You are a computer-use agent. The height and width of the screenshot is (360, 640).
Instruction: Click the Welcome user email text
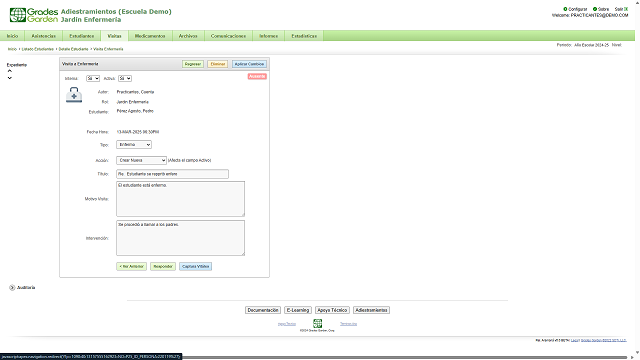[590, 16]
